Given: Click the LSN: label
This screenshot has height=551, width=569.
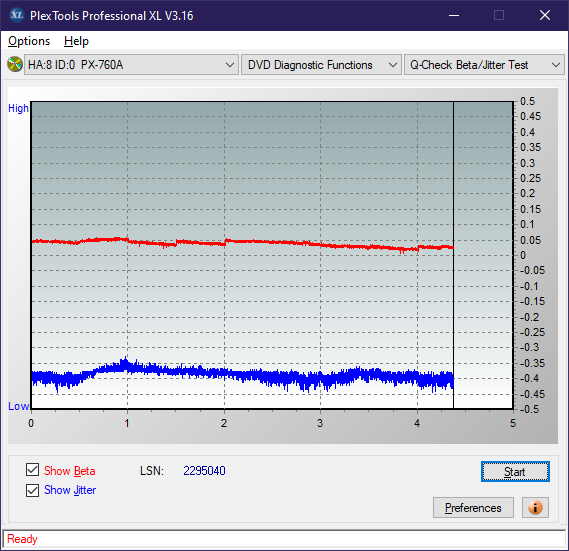Looking at the screenshot, I should coord(152,471).
